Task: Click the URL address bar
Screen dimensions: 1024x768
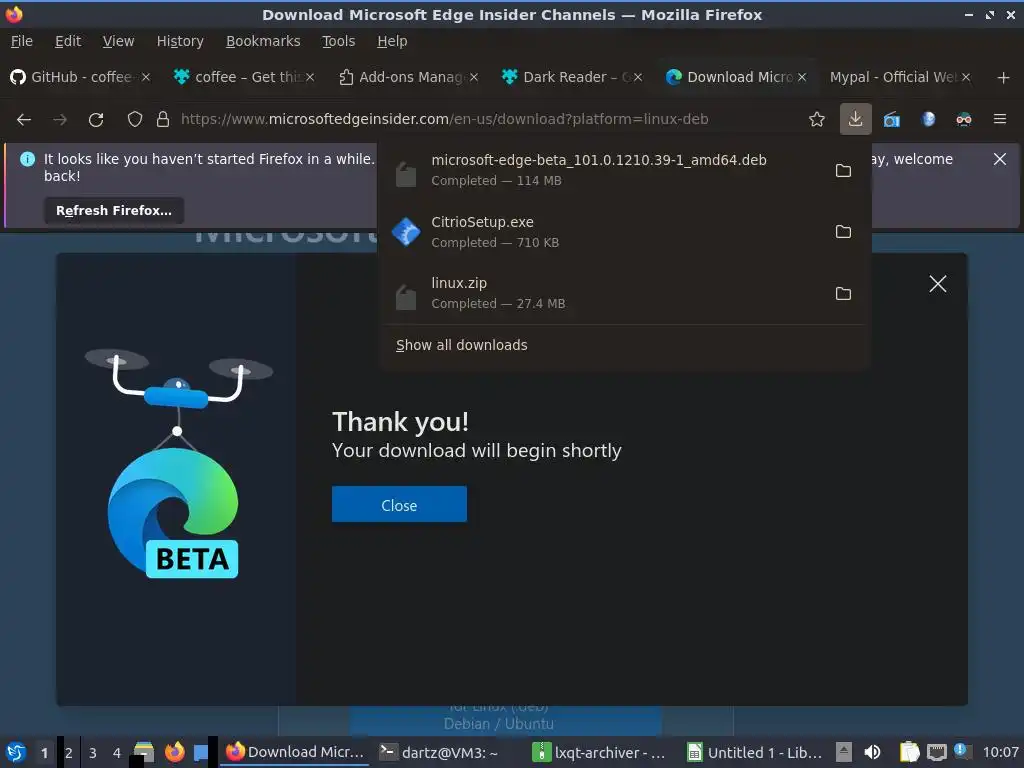Action: click(444, 119)
